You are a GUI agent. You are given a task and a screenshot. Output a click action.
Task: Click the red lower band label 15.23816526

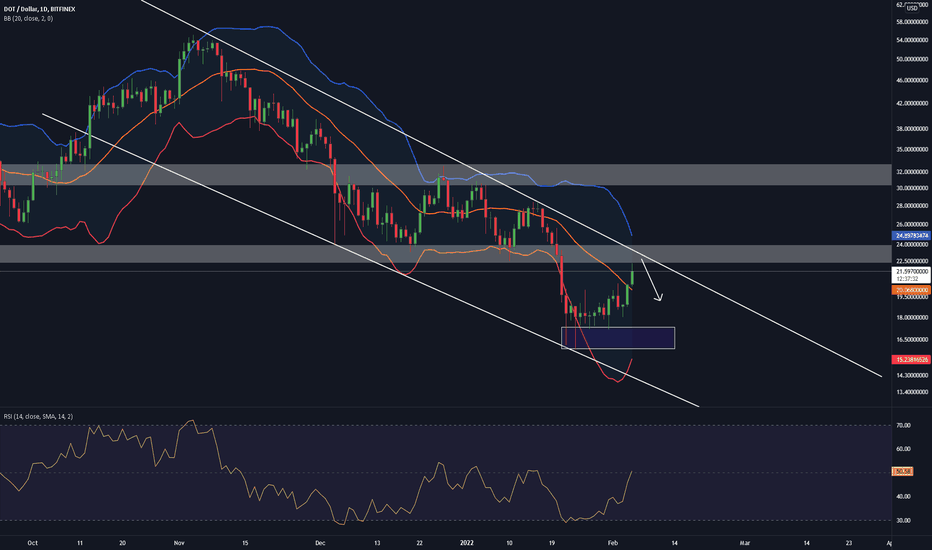[911, 360]
